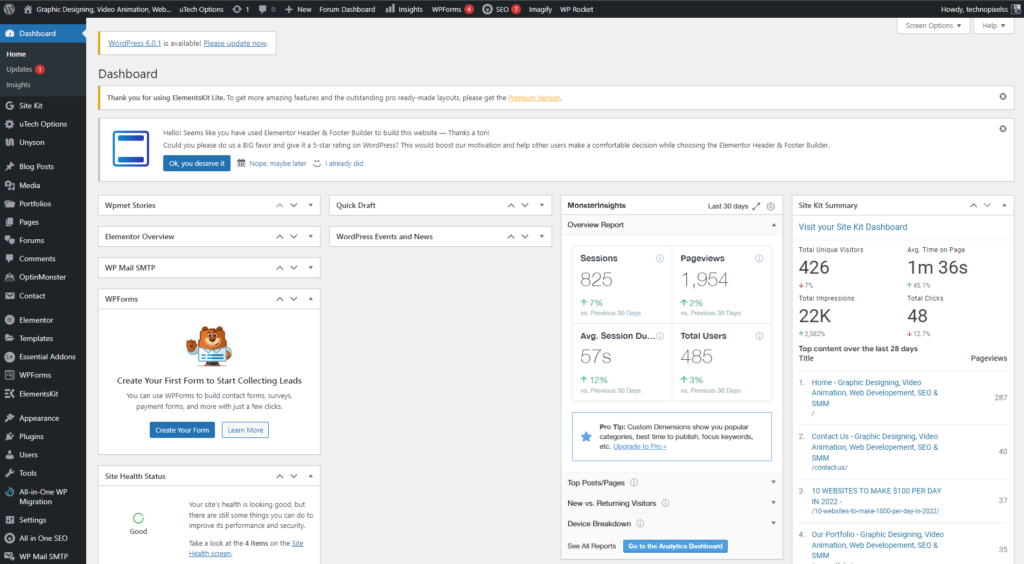The width and height of the screenshot is (1024, 564).
Task: Open Blog Posts in sidebar
Action: pyautogui.click(x=36, y=166)
